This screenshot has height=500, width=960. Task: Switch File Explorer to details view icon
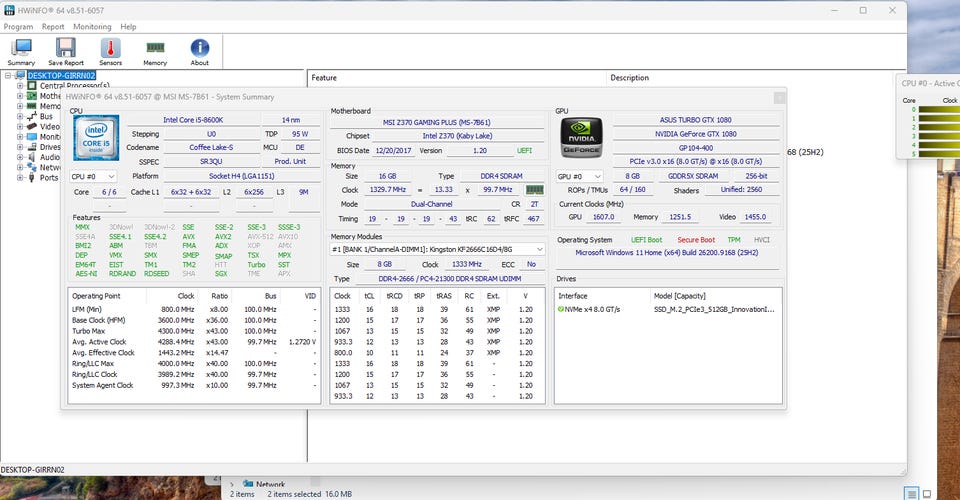coord(912,494)
